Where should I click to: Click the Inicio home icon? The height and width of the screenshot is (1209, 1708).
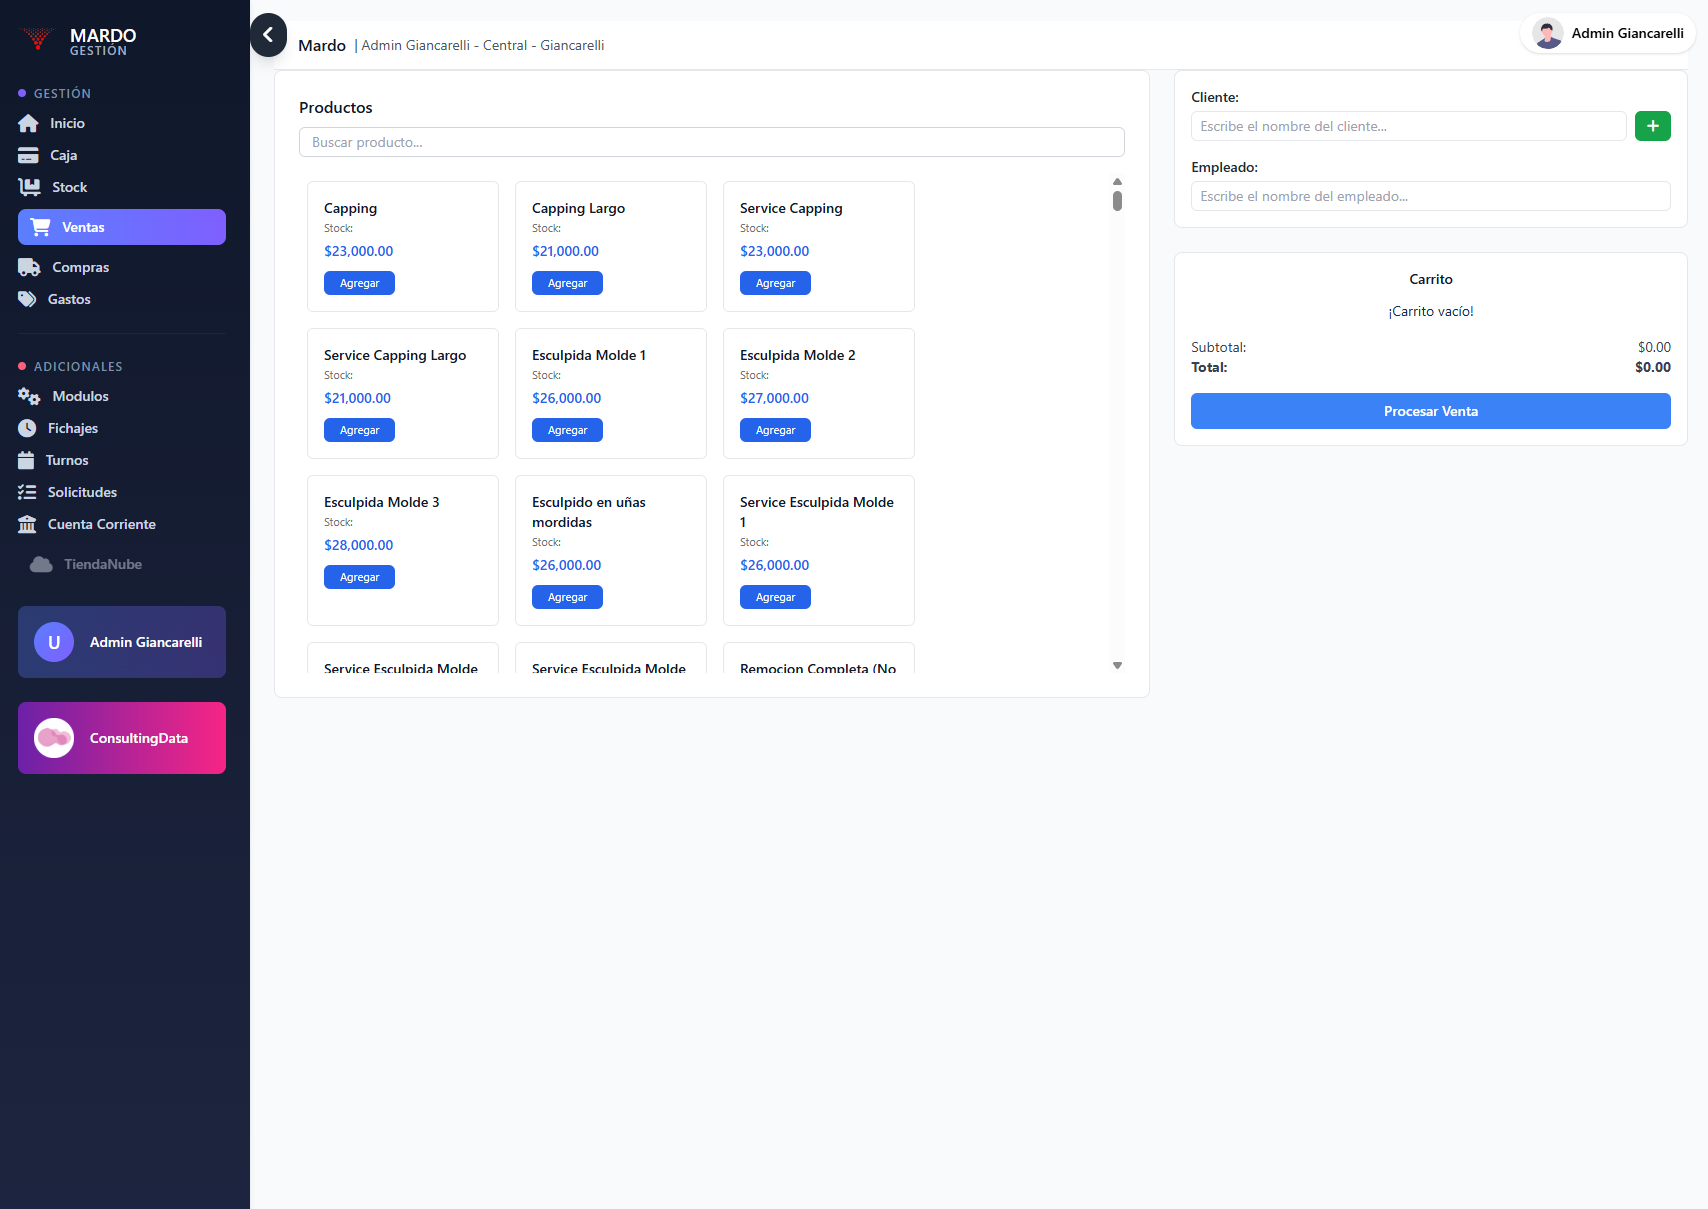(x=28, y=123)
